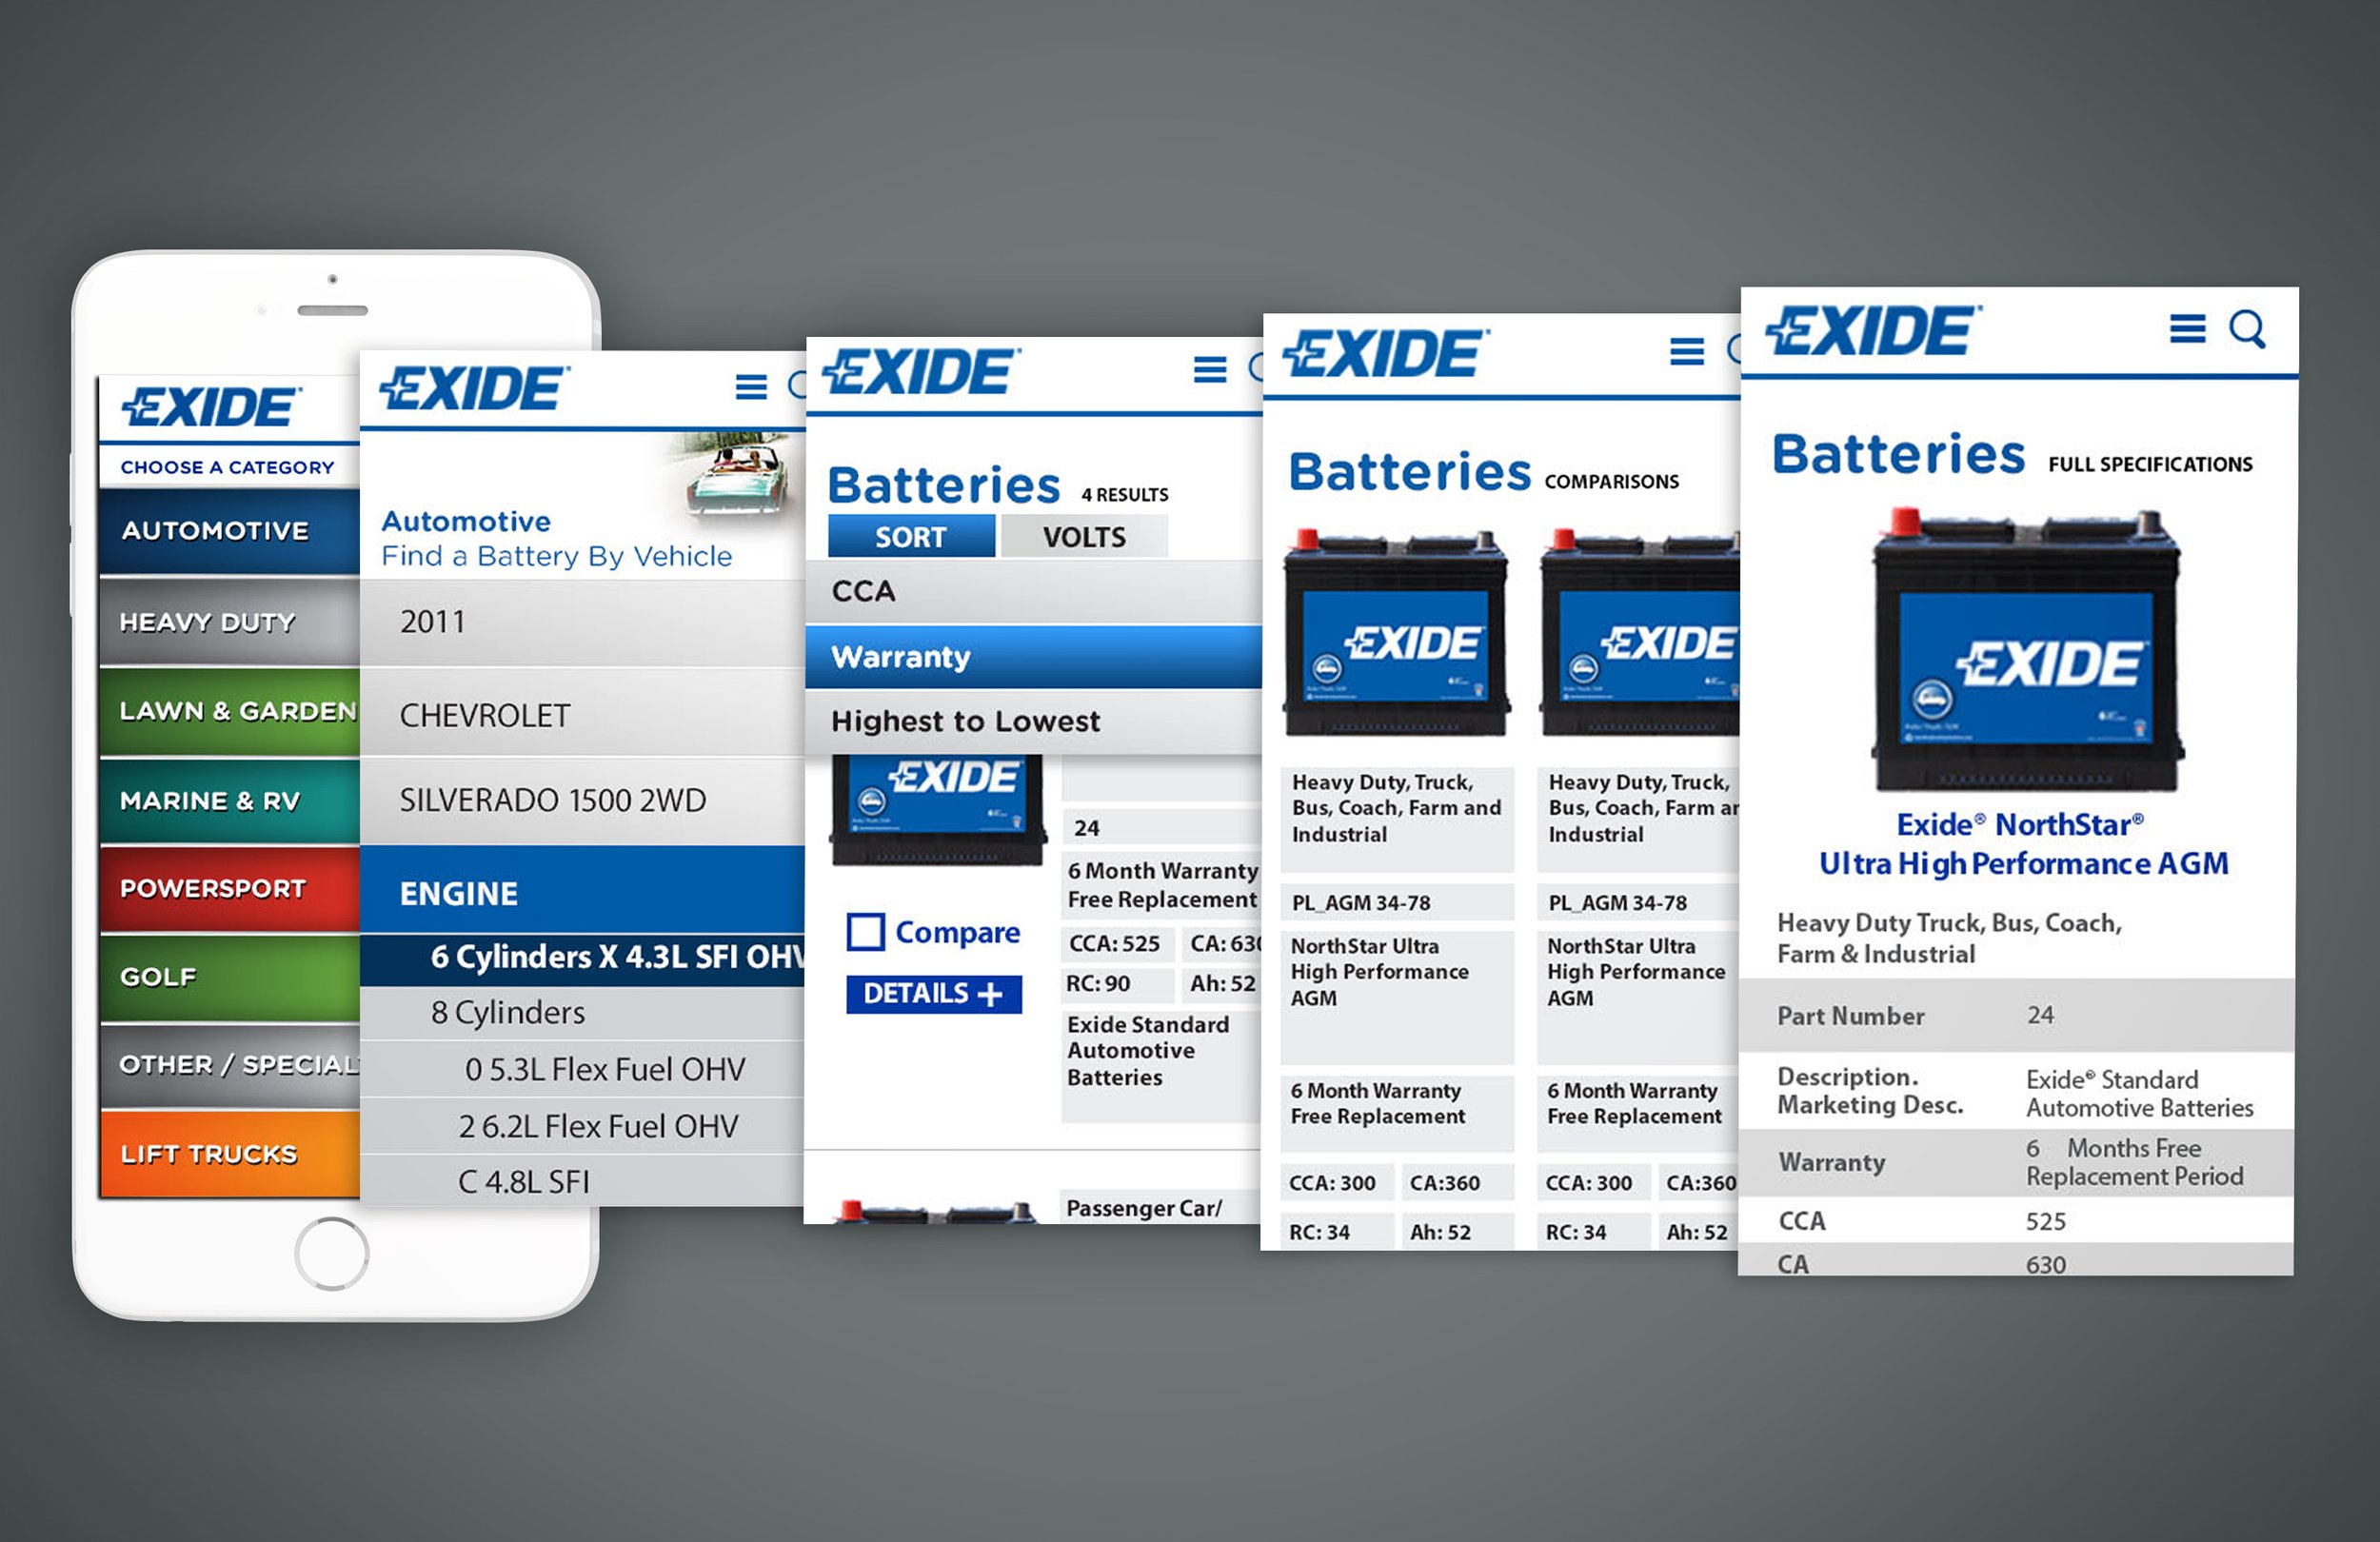Click 'Find a Battery By Vehicle' heading

(557, 556)
